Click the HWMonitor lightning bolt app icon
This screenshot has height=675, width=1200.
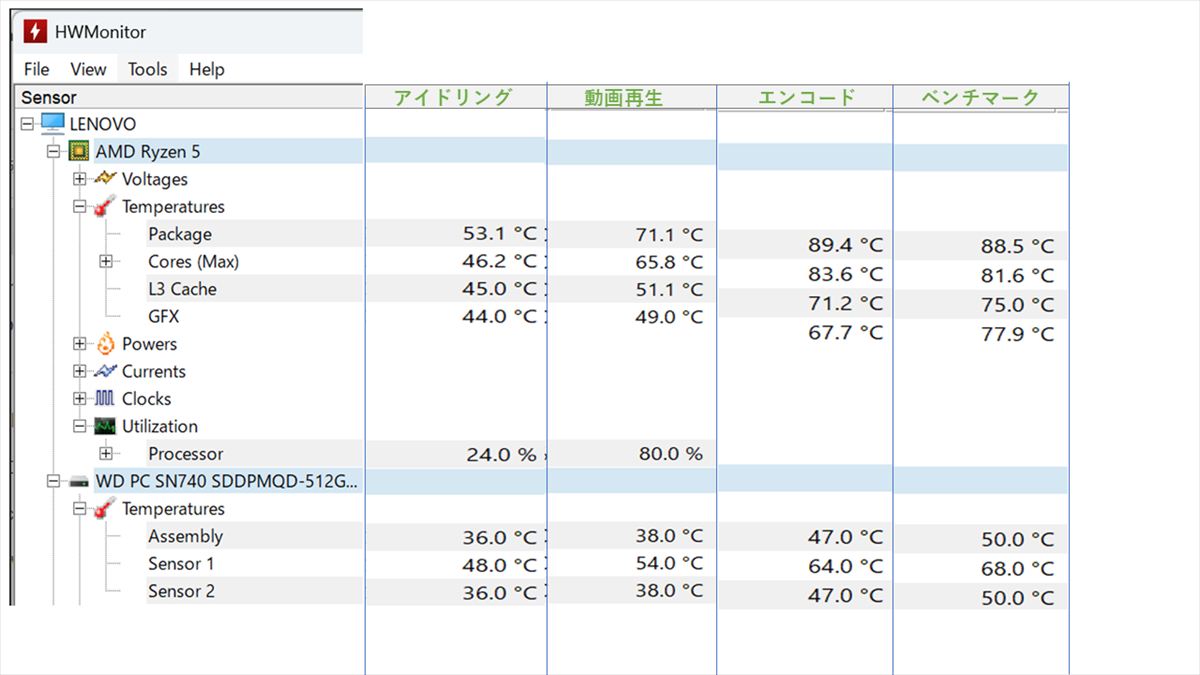point(35,31)
